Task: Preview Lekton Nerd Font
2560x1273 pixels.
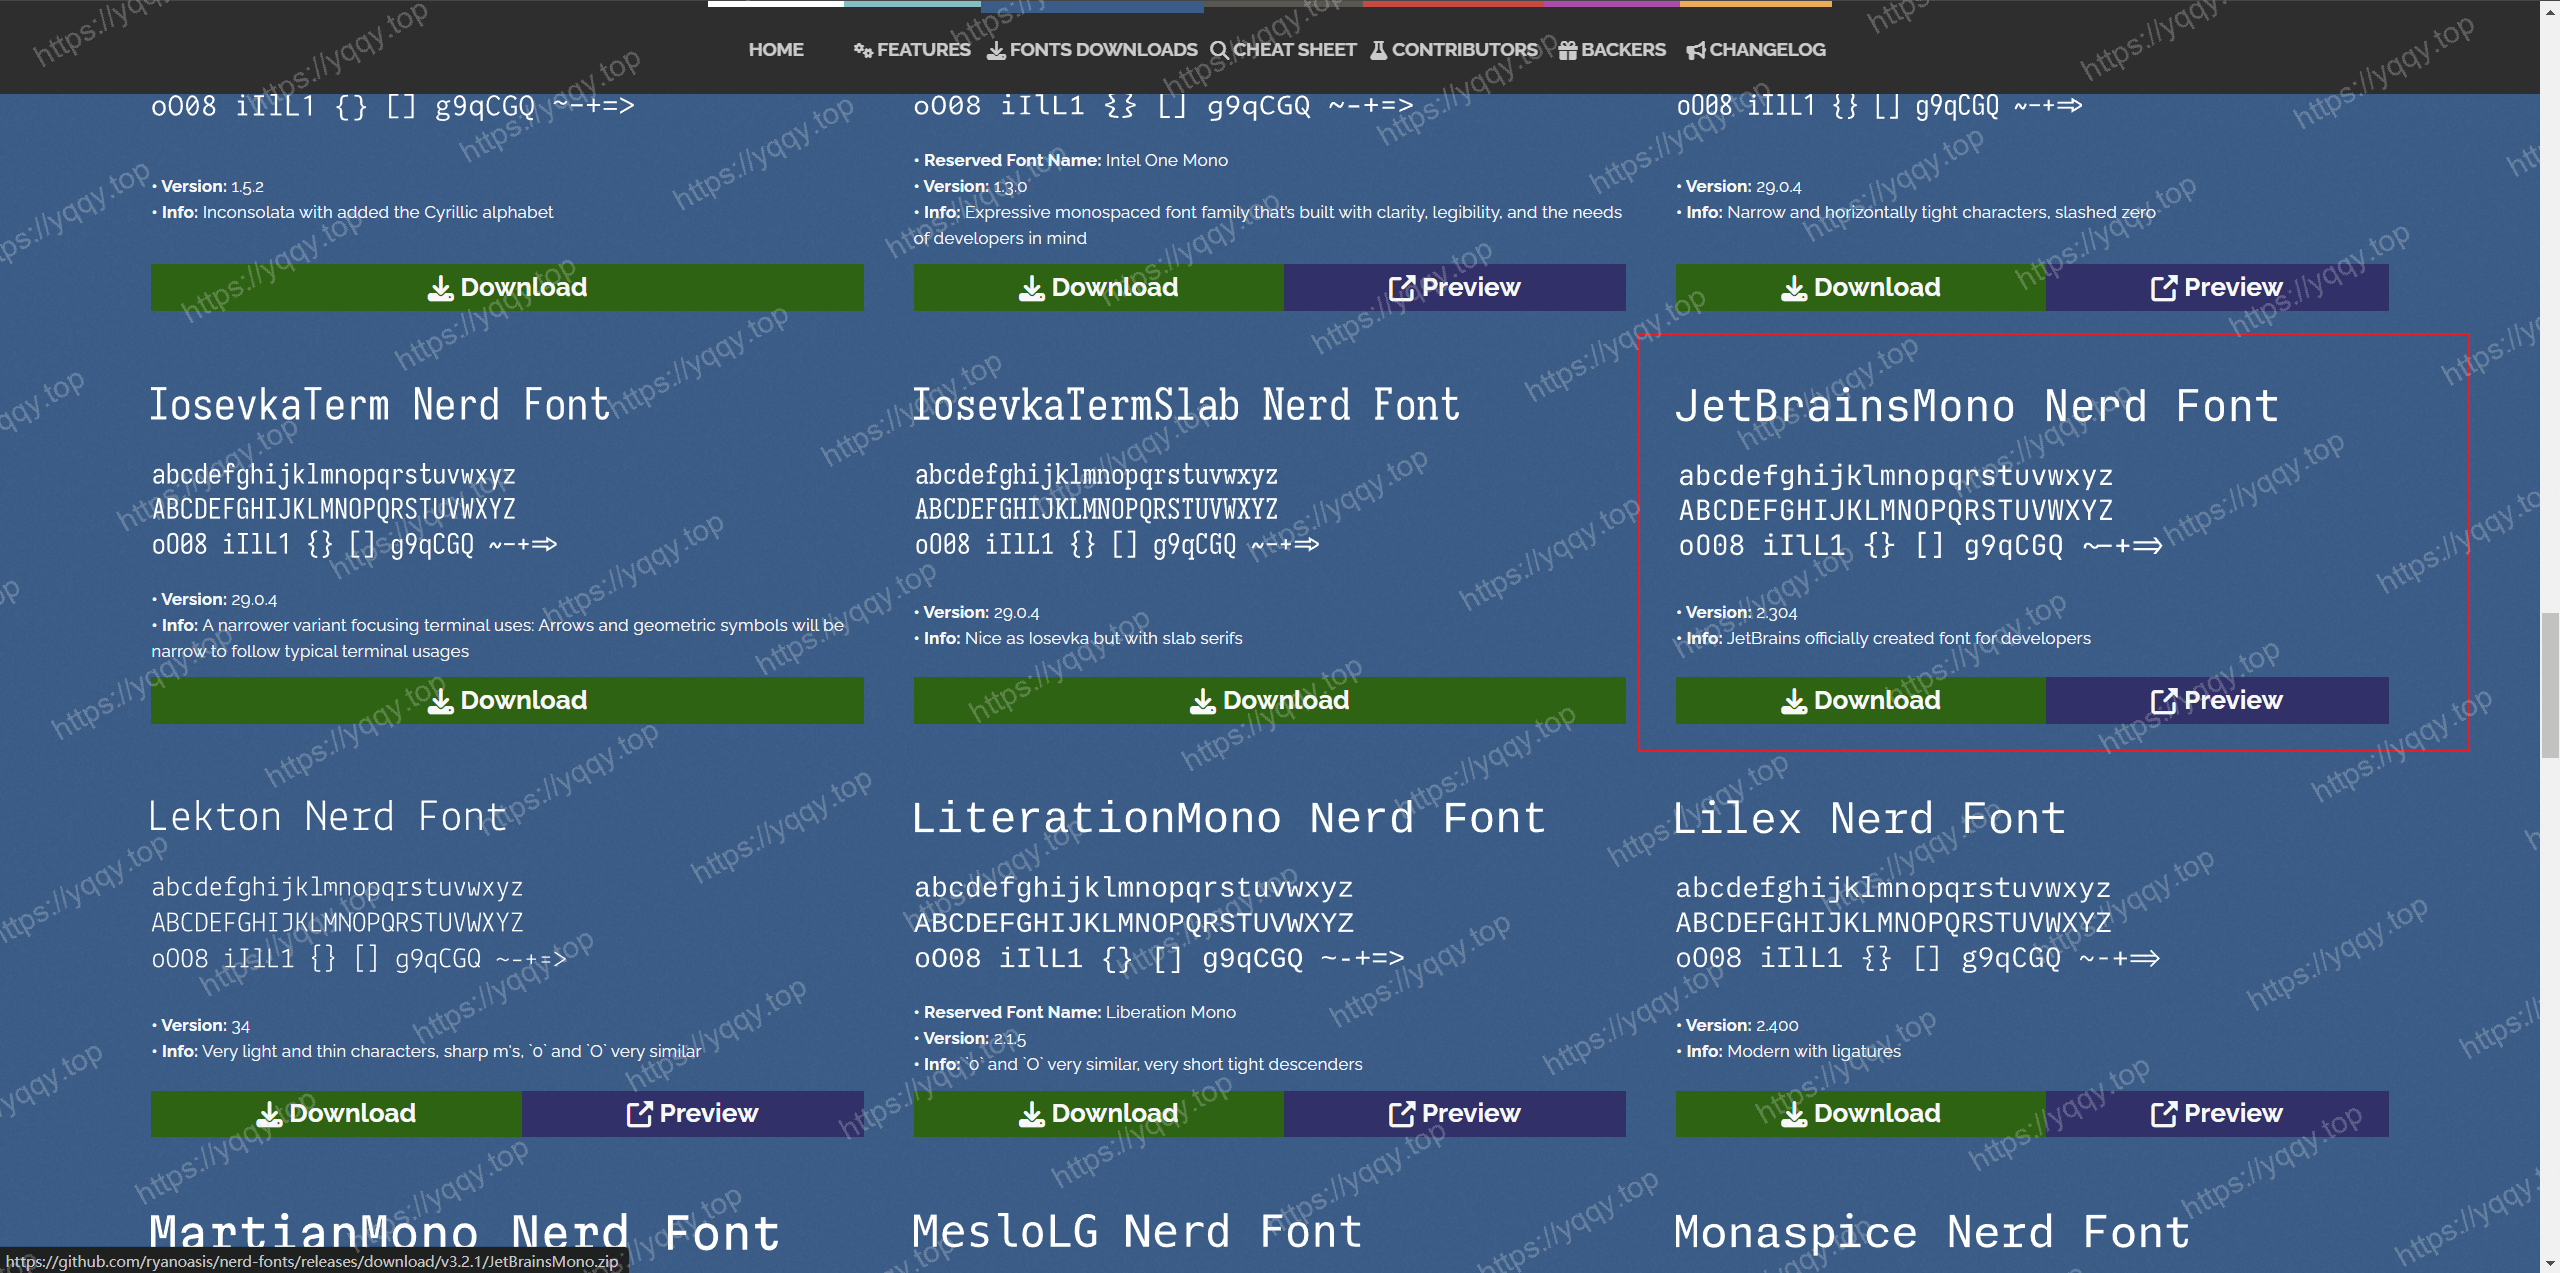Action: tap(693, 1114)
